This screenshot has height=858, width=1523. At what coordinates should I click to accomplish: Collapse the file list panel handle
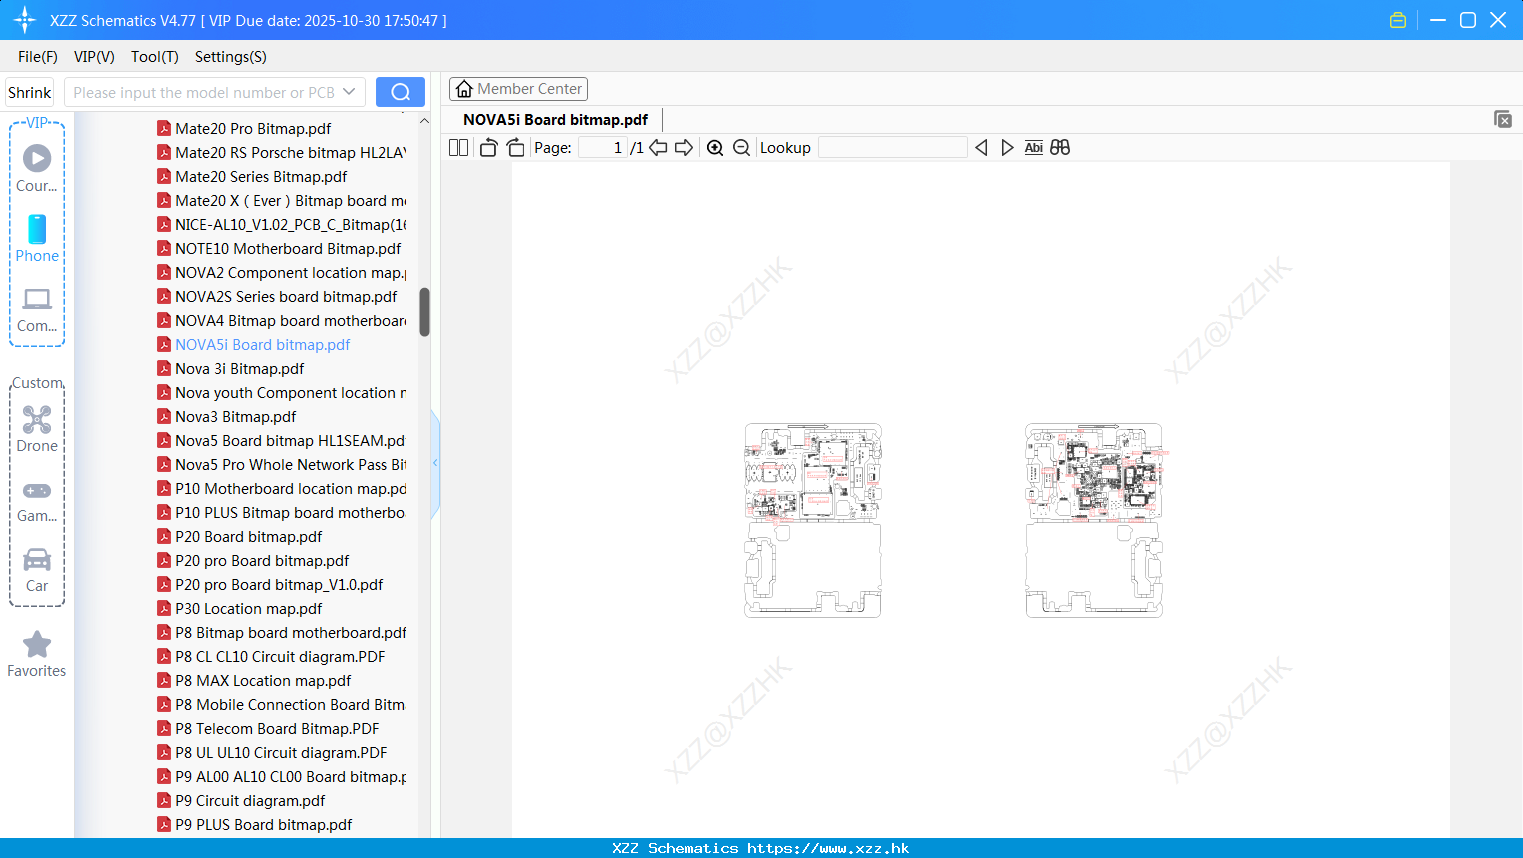click(x=435, y=463)
